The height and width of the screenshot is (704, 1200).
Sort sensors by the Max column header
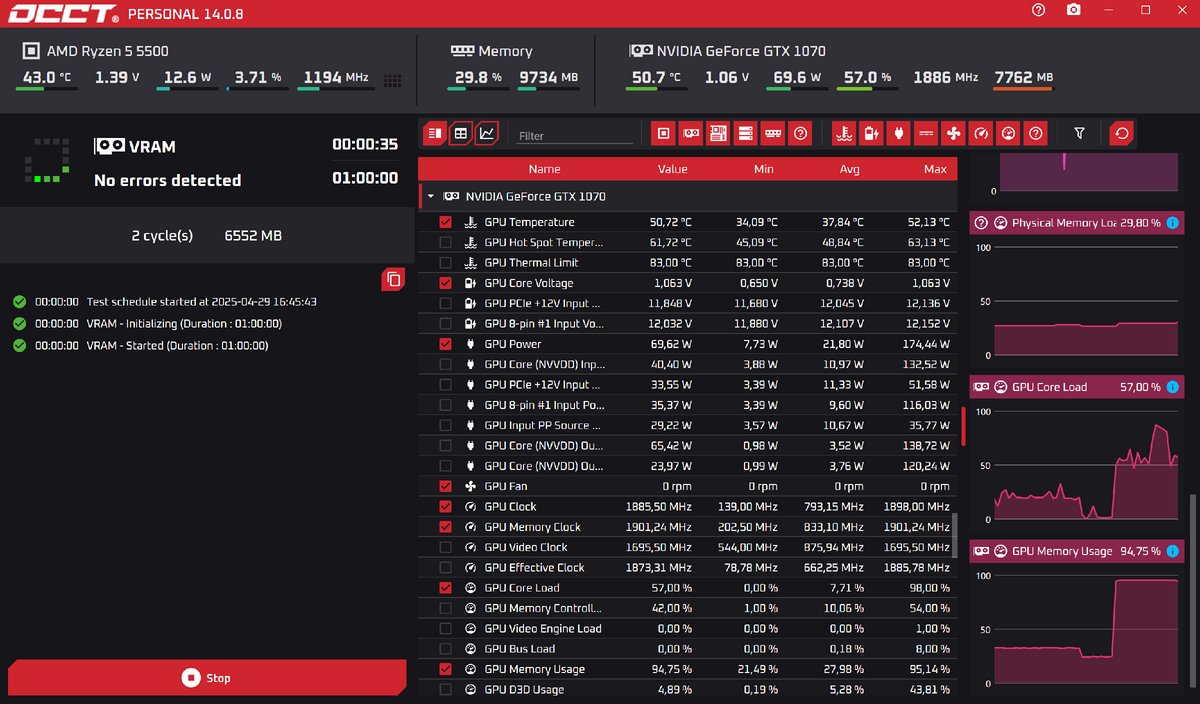point(935,169)
